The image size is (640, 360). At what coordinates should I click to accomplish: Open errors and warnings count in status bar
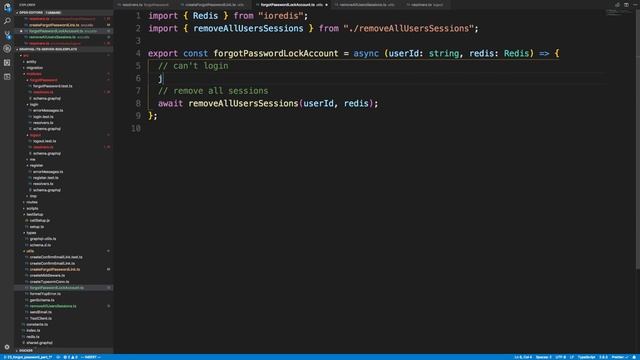(70, 357)
